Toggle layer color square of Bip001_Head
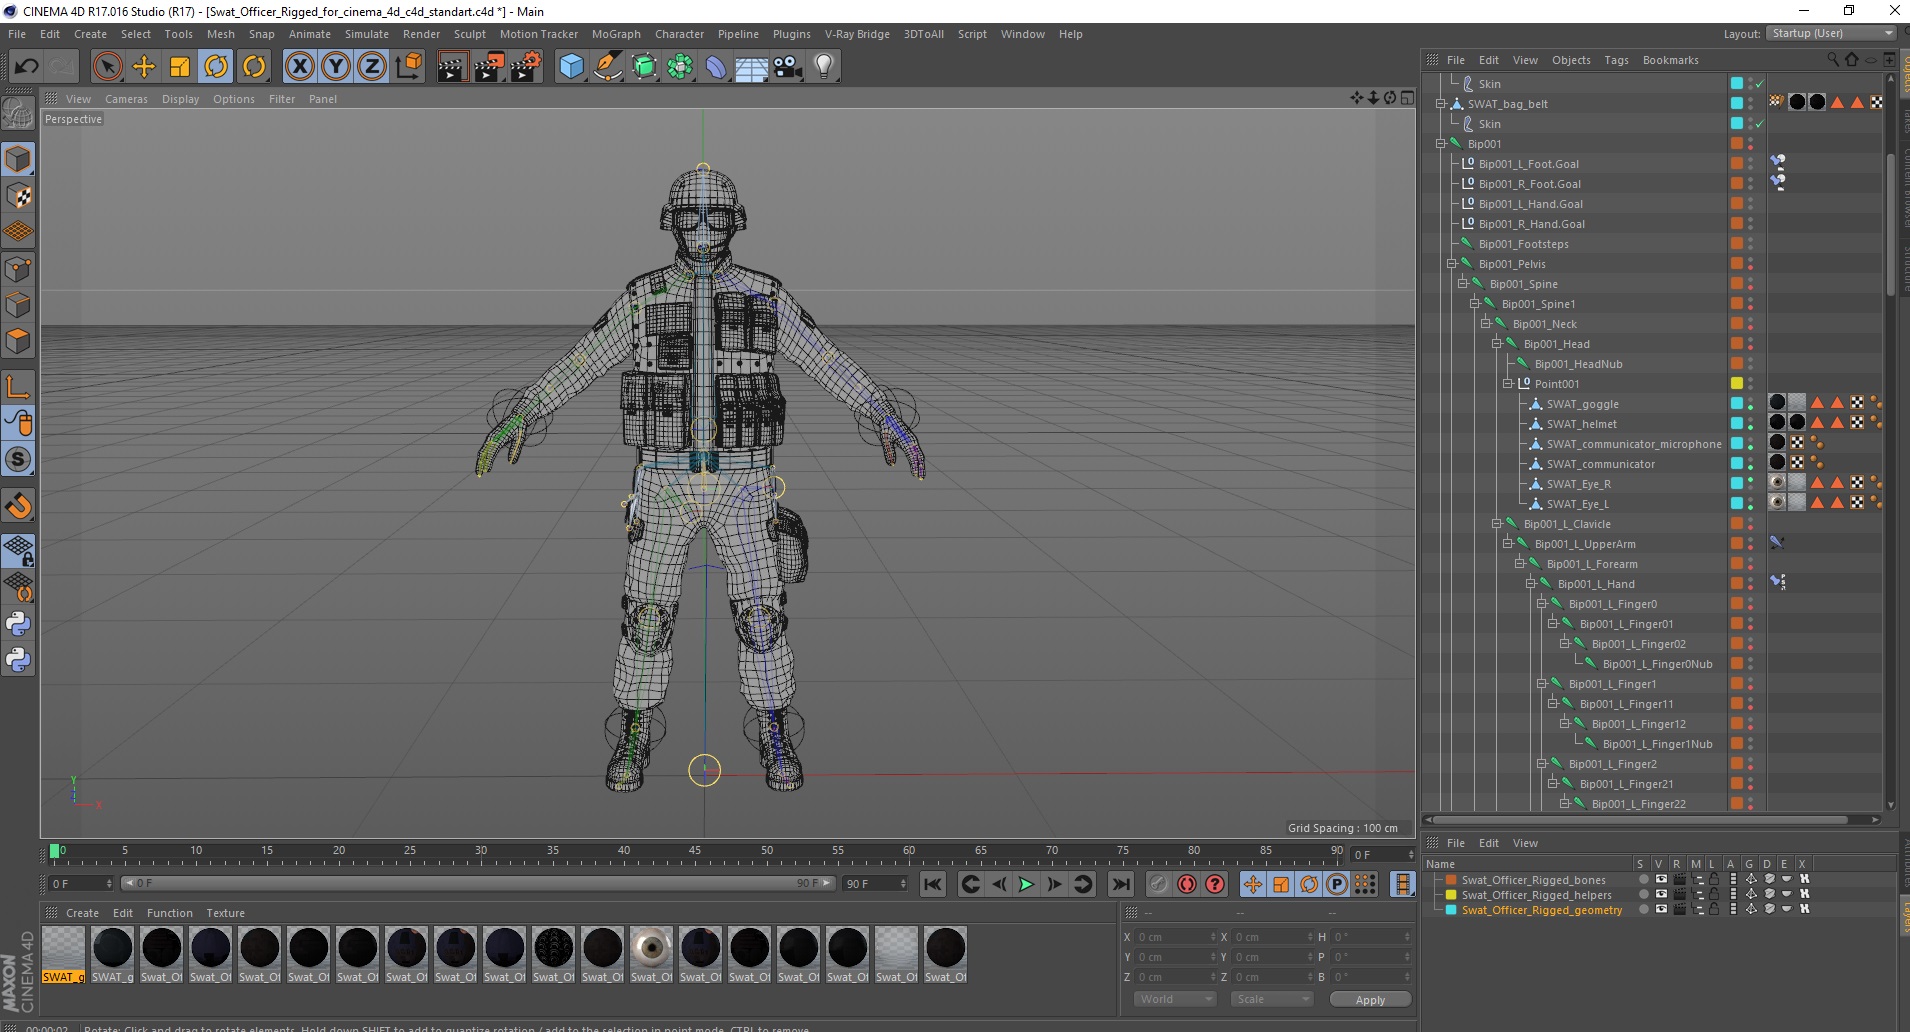Screen dimensions: 1910x1032 point(1737,344)
